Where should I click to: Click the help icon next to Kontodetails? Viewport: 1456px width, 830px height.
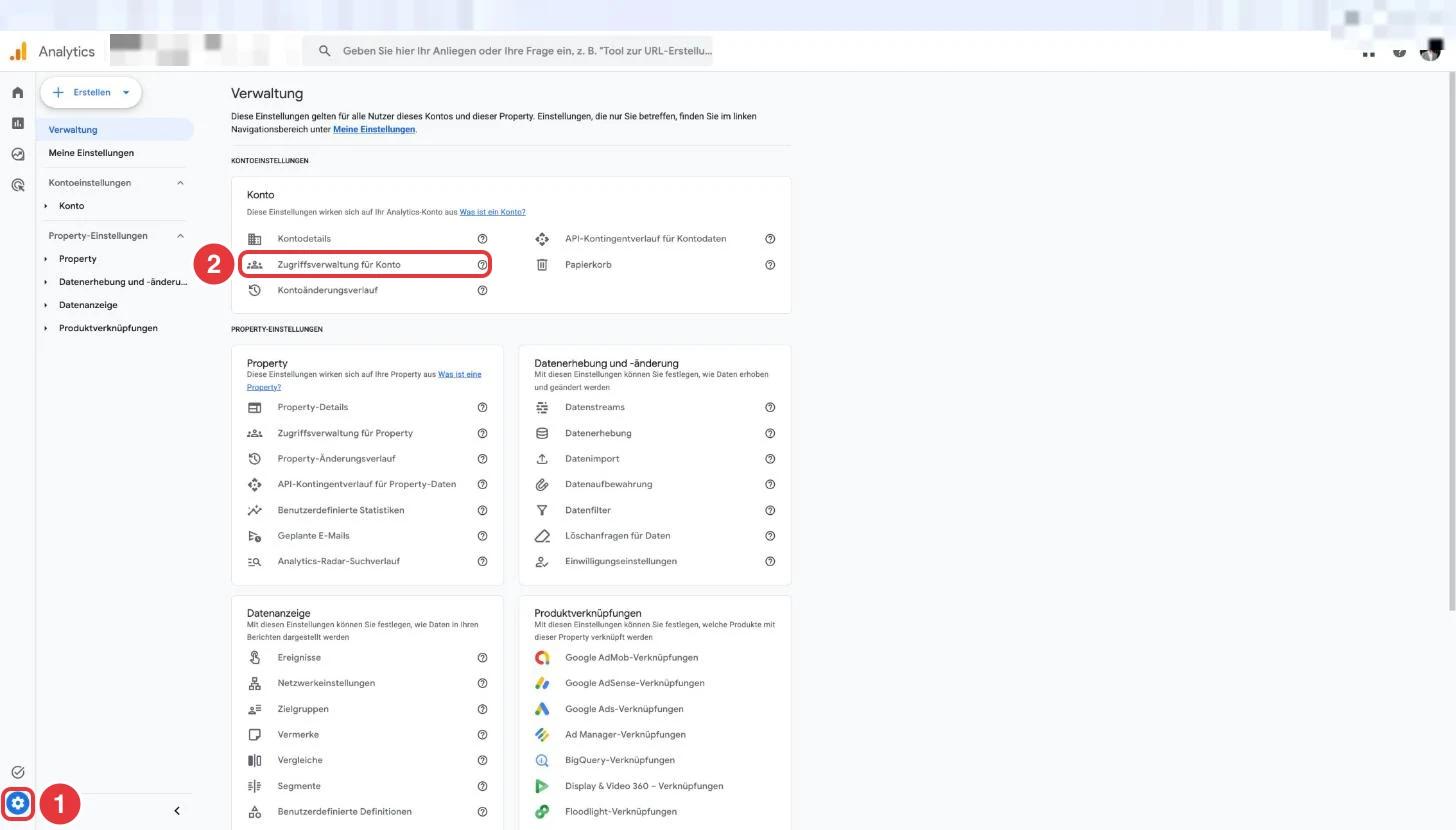482,239
